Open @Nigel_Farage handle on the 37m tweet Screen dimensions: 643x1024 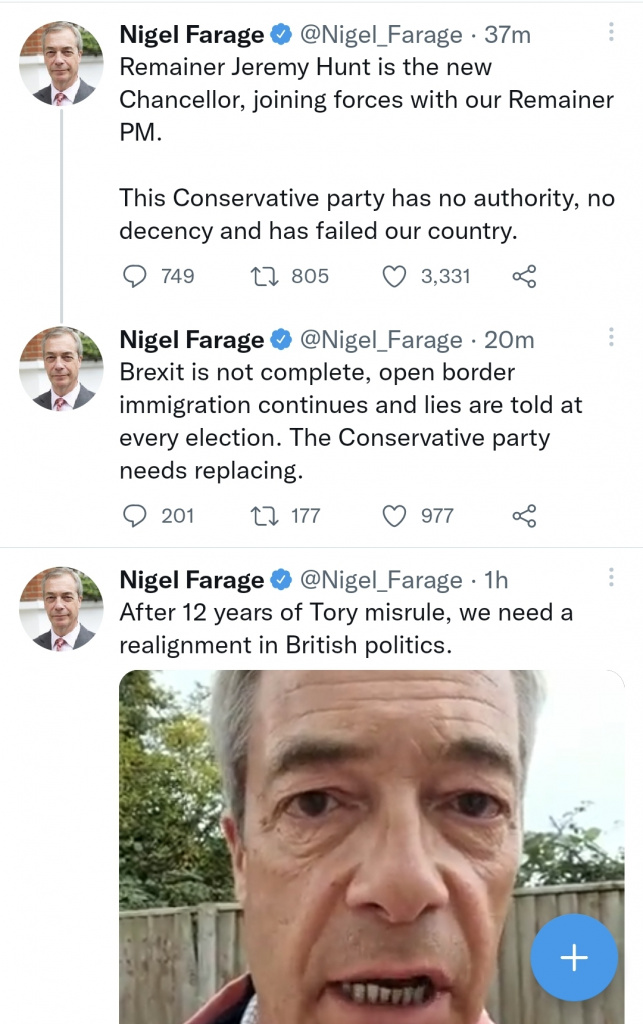pos(381,35)
